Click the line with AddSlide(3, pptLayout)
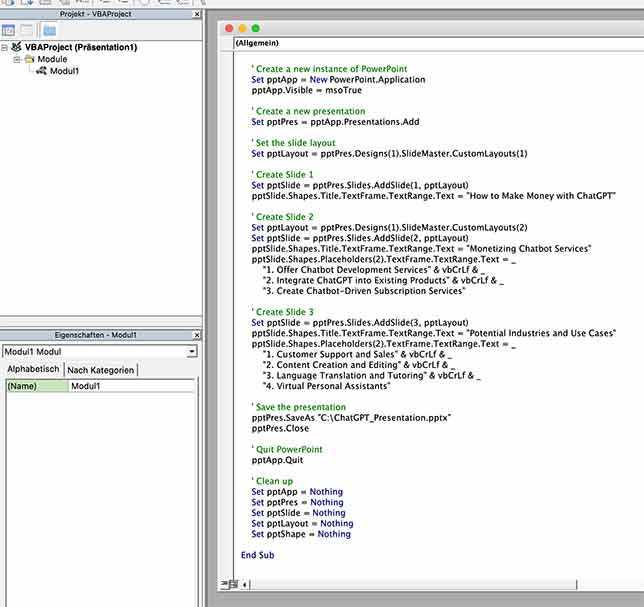Image resolution: width=644 pixels, height=607 pixels. tap(360, 323)
